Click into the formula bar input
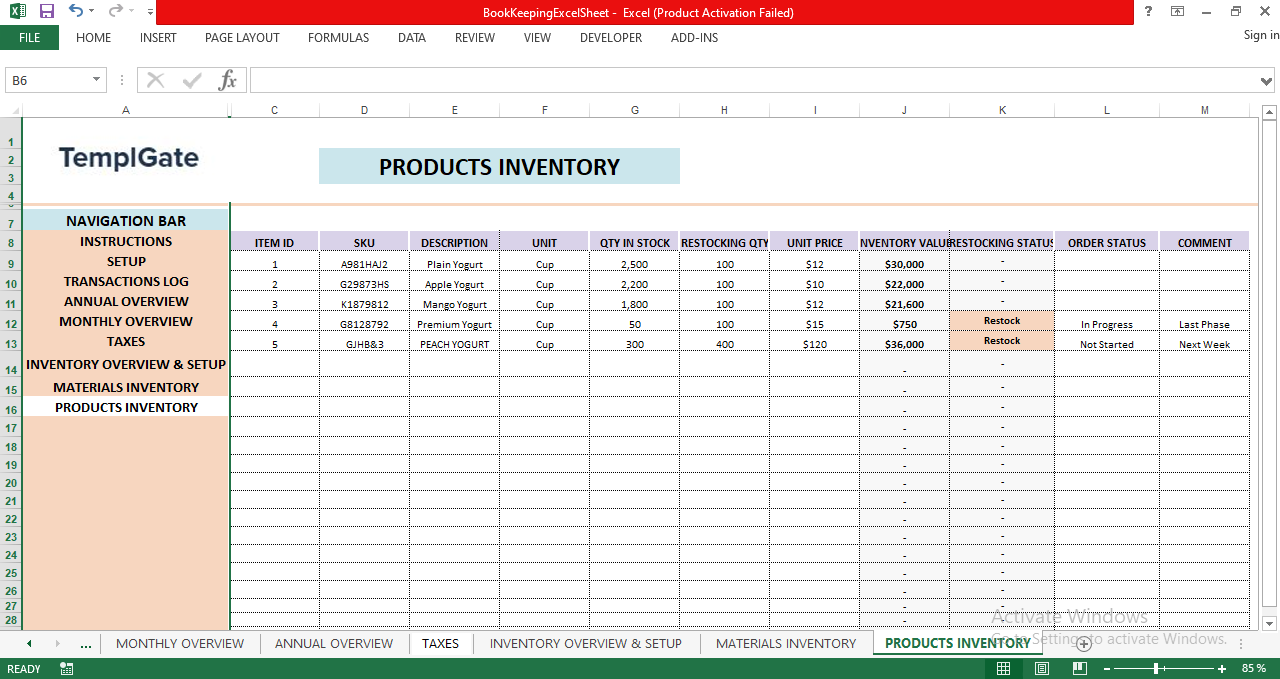This screenshot has height=679, width=1280. pos(754,80)
